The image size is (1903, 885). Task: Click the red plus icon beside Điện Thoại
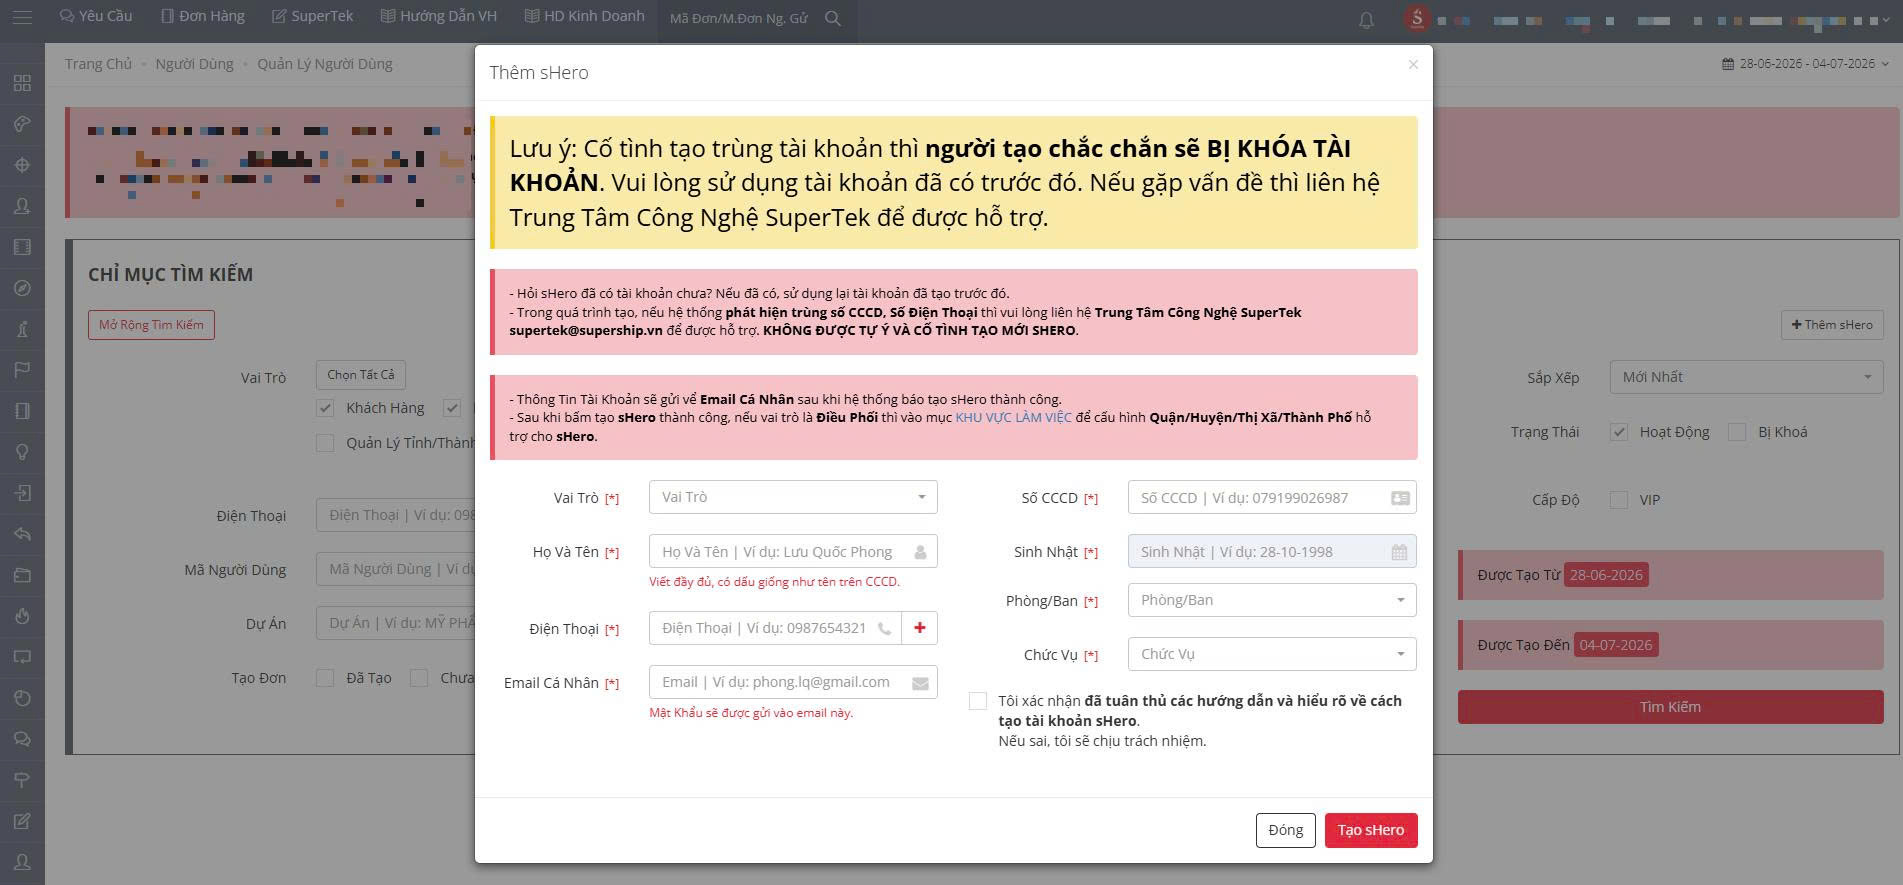(x=920, y=628)
